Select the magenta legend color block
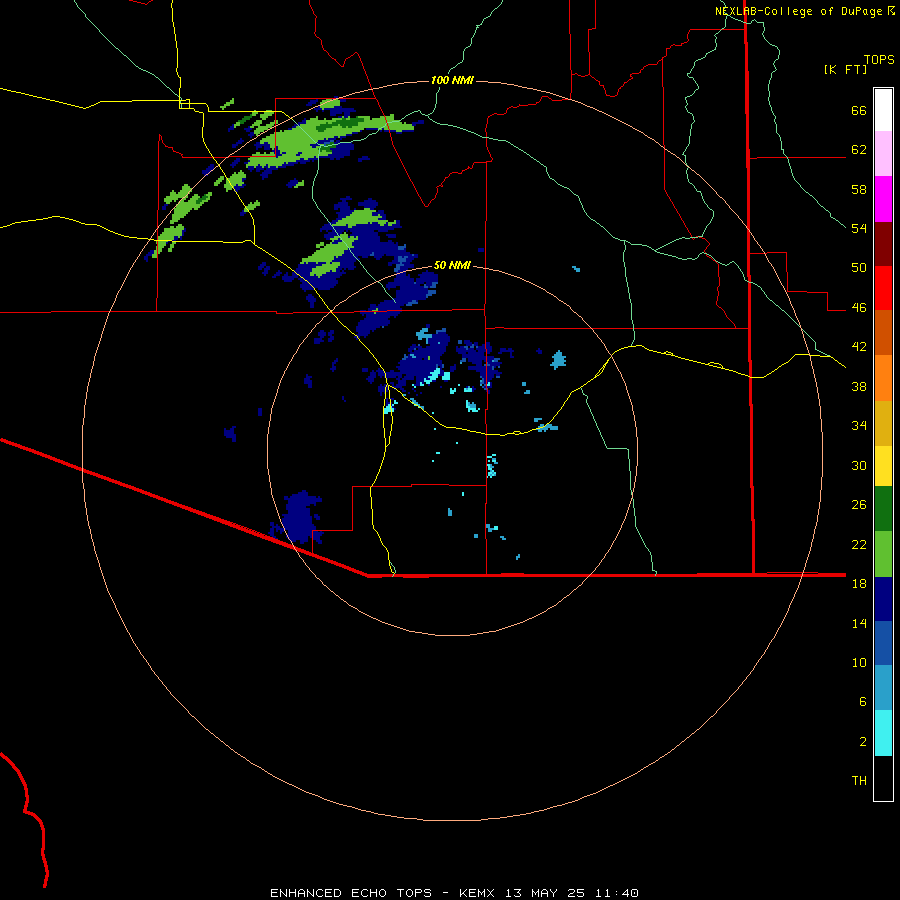 (x=883, y=199)
